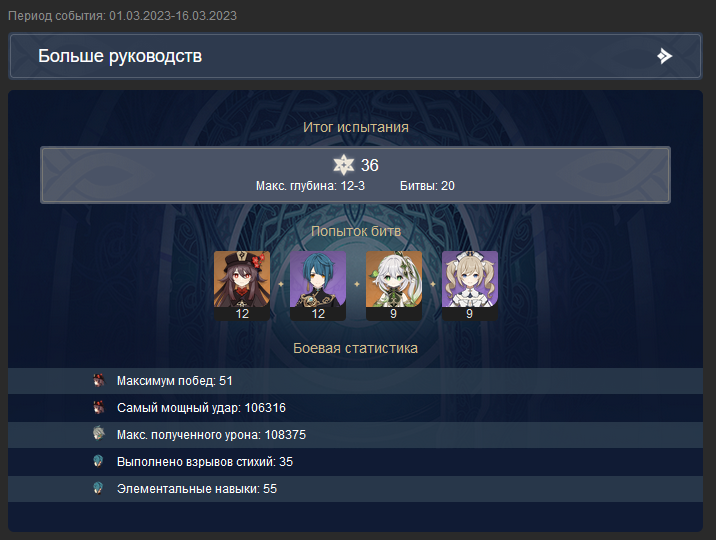Select the Самый мощный удар: 106316 row

[x=355, y=408]
